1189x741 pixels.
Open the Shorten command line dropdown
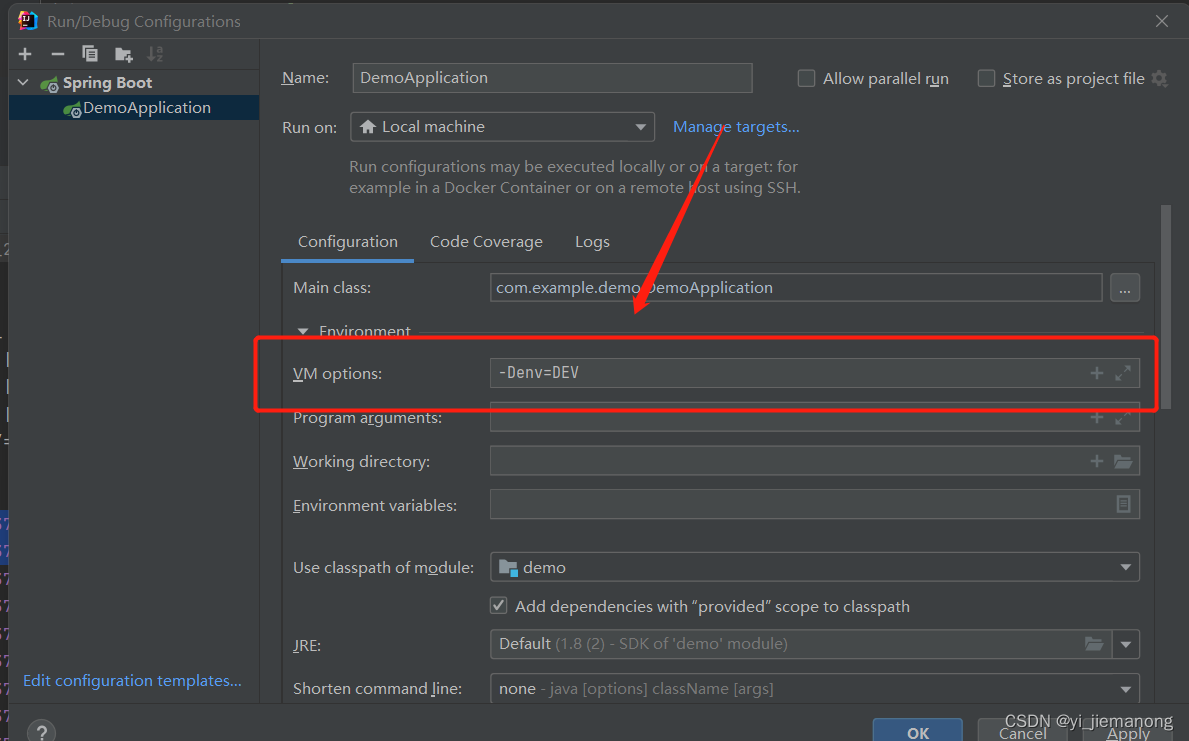1126,688
